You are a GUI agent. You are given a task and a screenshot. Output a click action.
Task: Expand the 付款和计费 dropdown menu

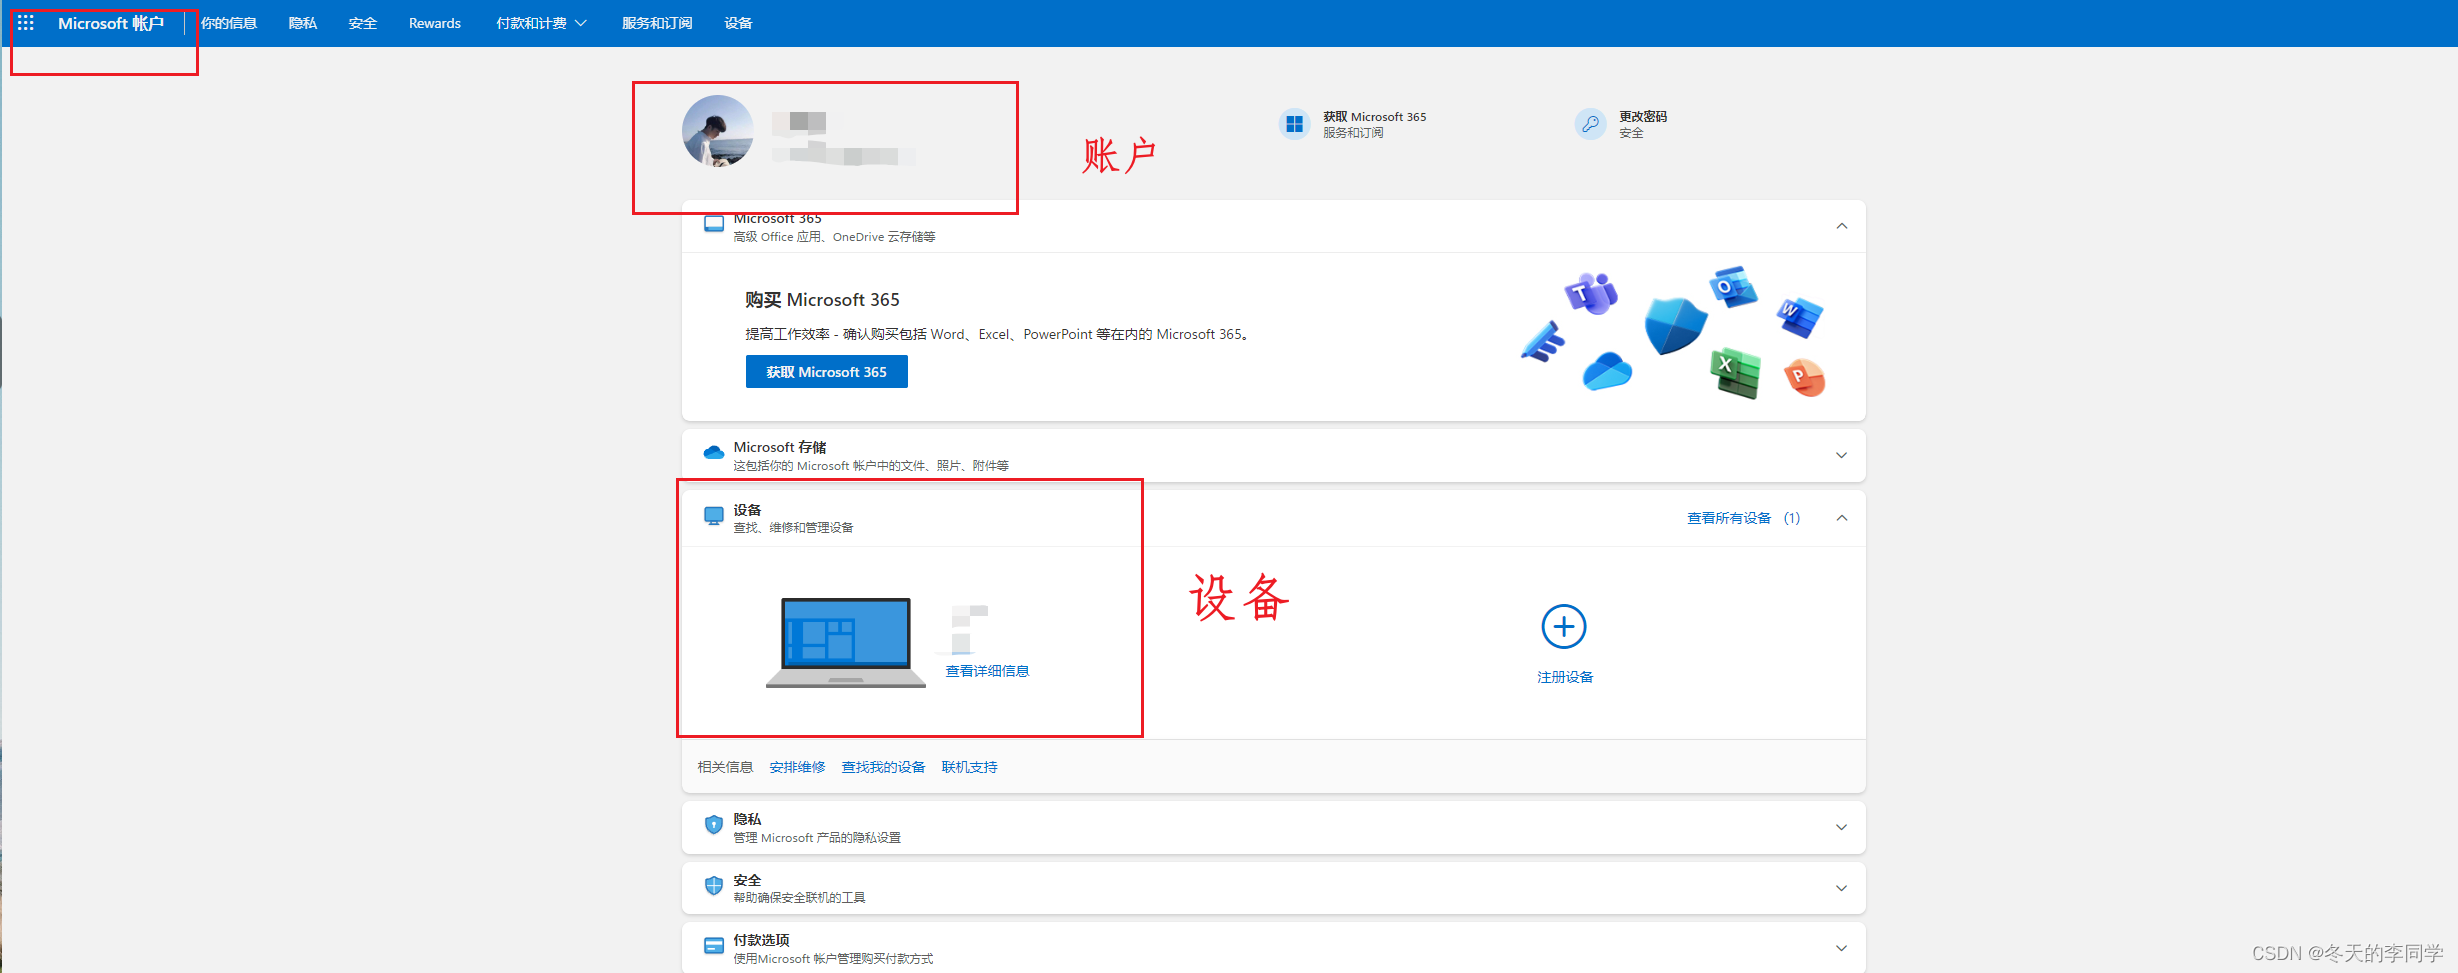pos(541,23)
